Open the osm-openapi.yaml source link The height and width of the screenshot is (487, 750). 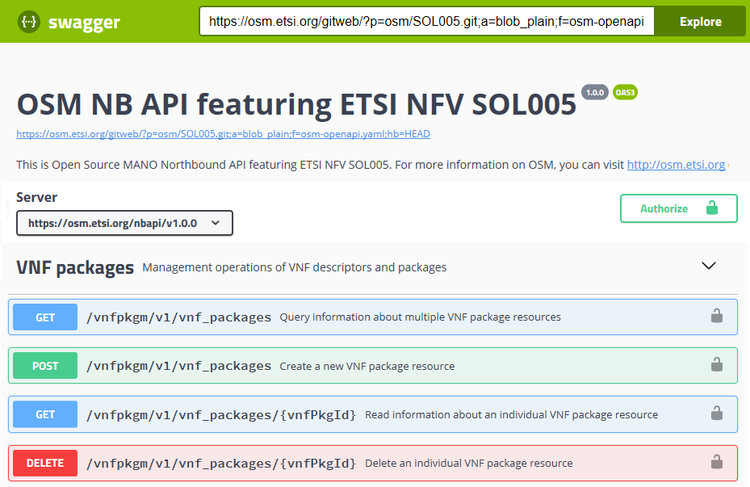223,134
